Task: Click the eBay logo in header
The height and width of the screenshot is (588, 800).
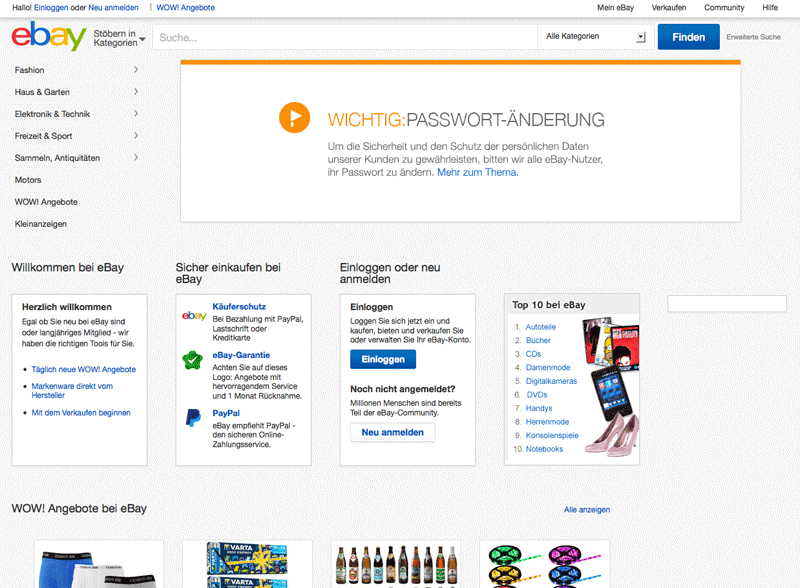Action: click(x=49, y=36)
